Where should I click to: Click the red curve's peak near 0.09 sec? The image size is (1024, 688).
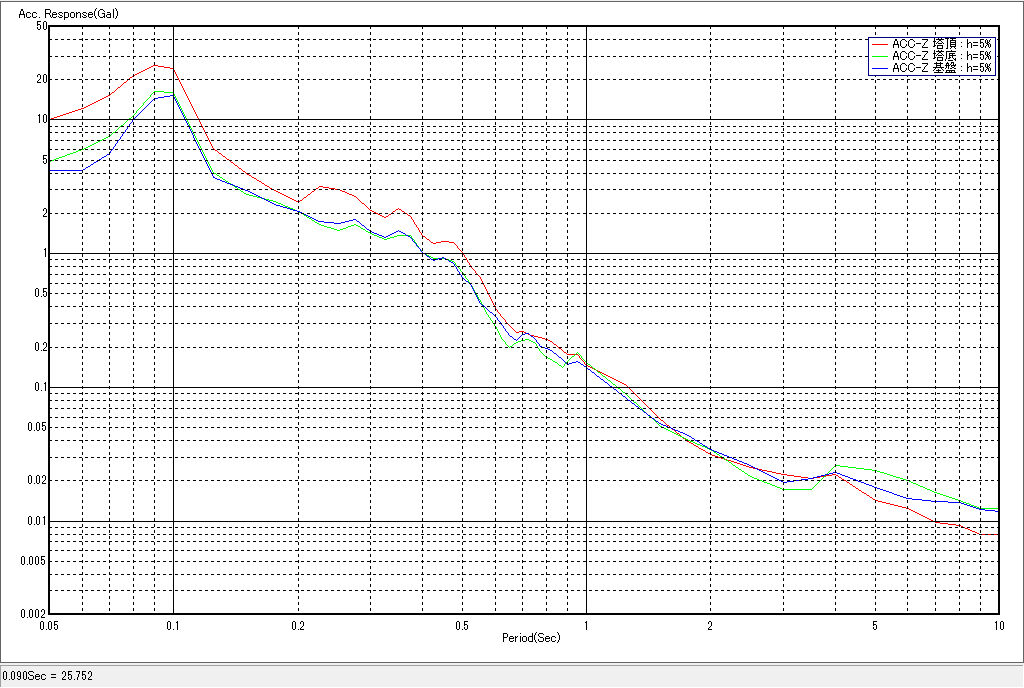154,65
